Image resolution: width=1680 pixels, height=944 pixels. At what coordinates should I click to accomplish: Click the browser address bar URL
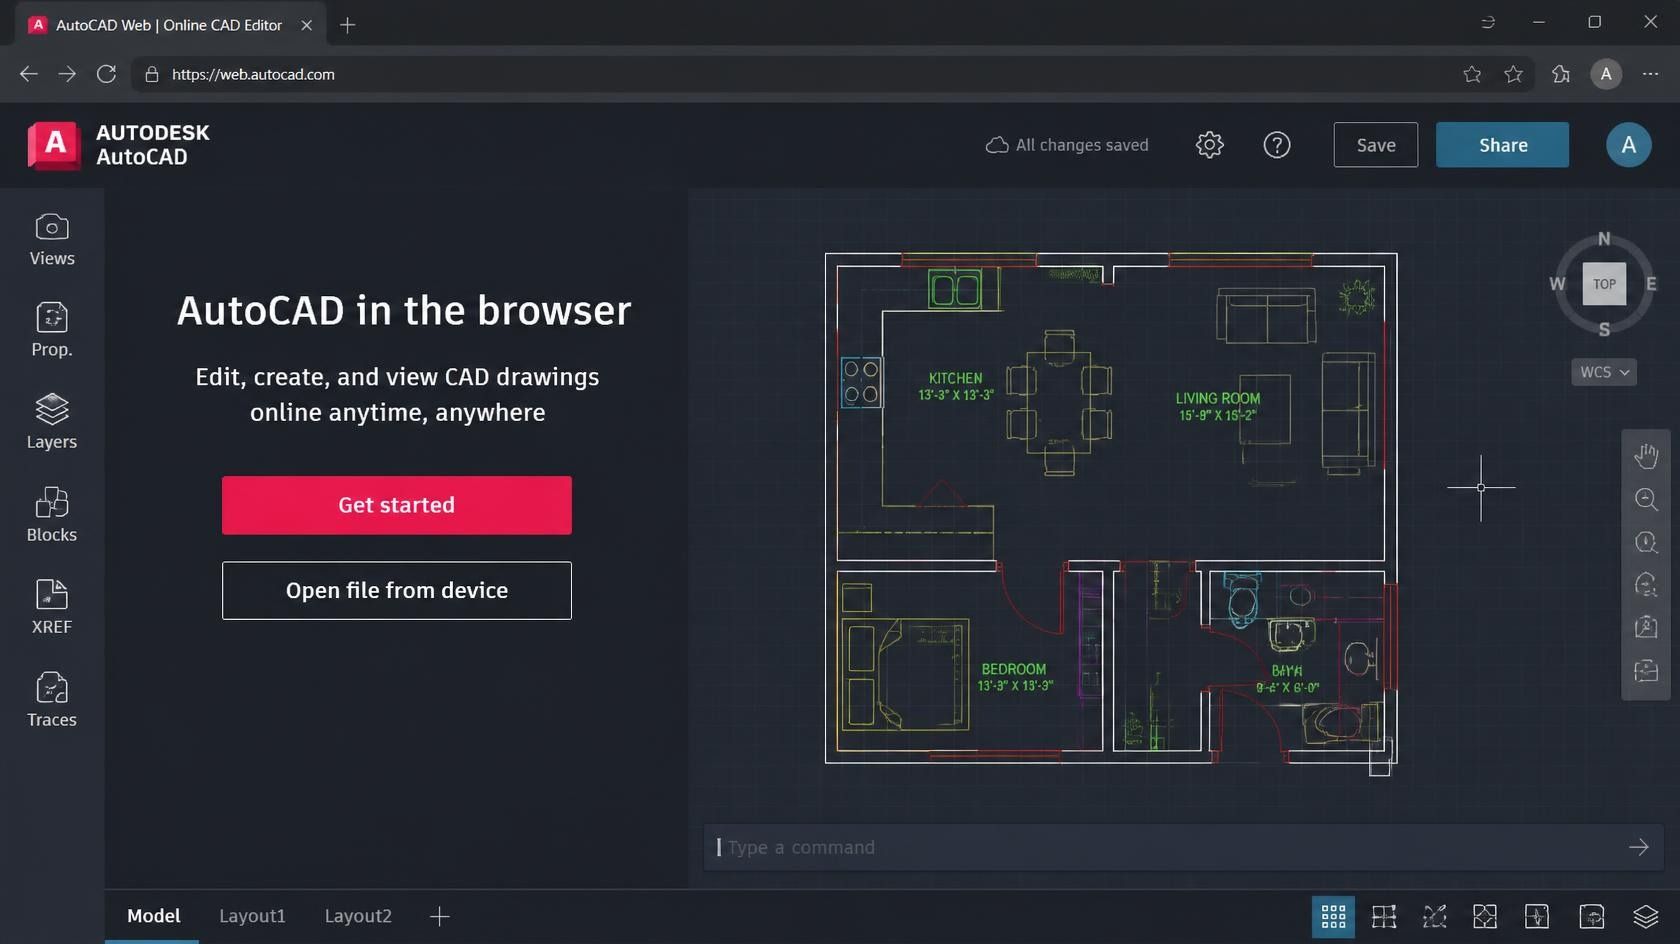253,74
